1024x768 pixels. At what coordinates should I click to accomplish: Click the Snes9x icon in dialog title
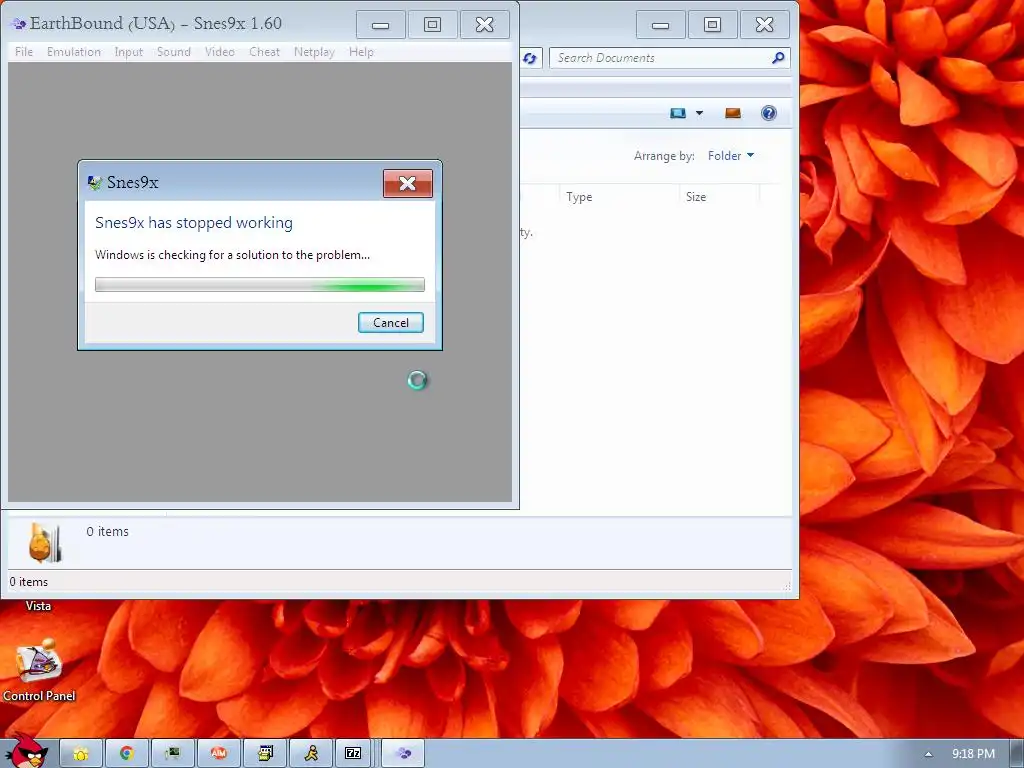[95, 182]
